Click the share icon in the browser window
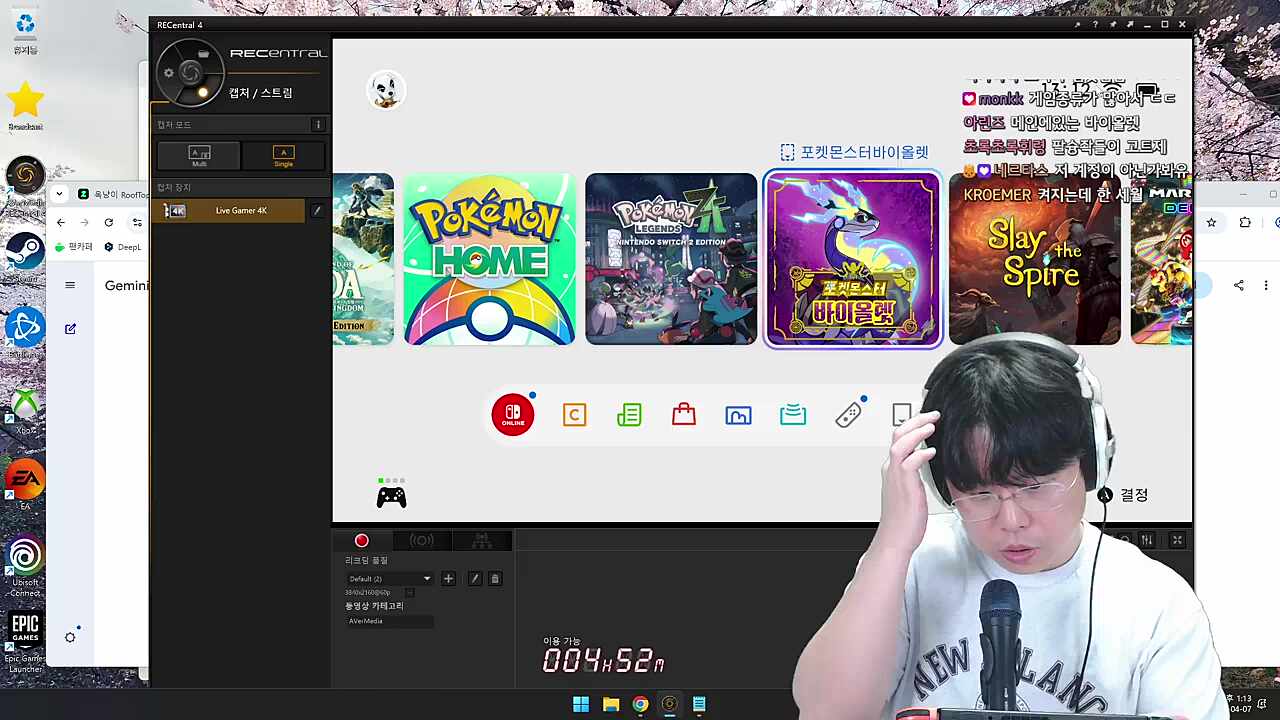Image resolution: width=1280 pixels, height=720 pixels. coord(1239,285)
